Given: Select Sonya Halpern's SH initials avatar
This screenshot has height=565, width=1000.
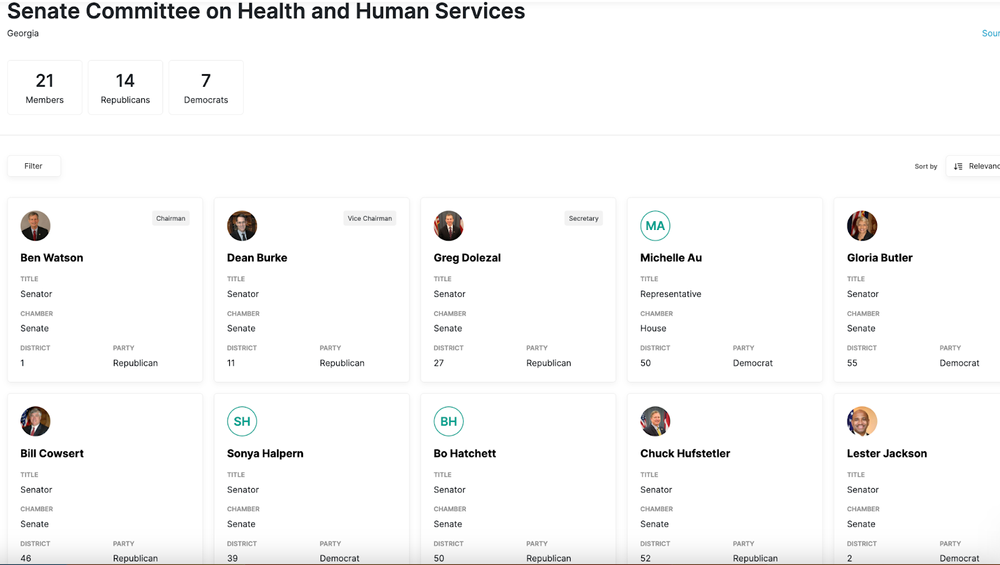Looking at the screenshot, I should 242,422.
